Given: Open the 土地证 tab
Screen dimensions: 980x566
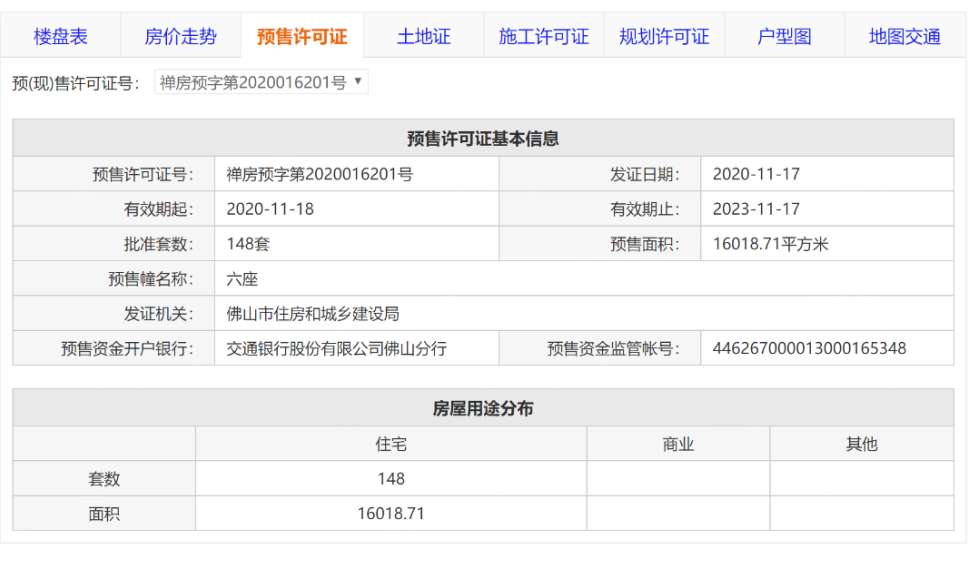Looking at the screenshot, I should pos(423,36).
